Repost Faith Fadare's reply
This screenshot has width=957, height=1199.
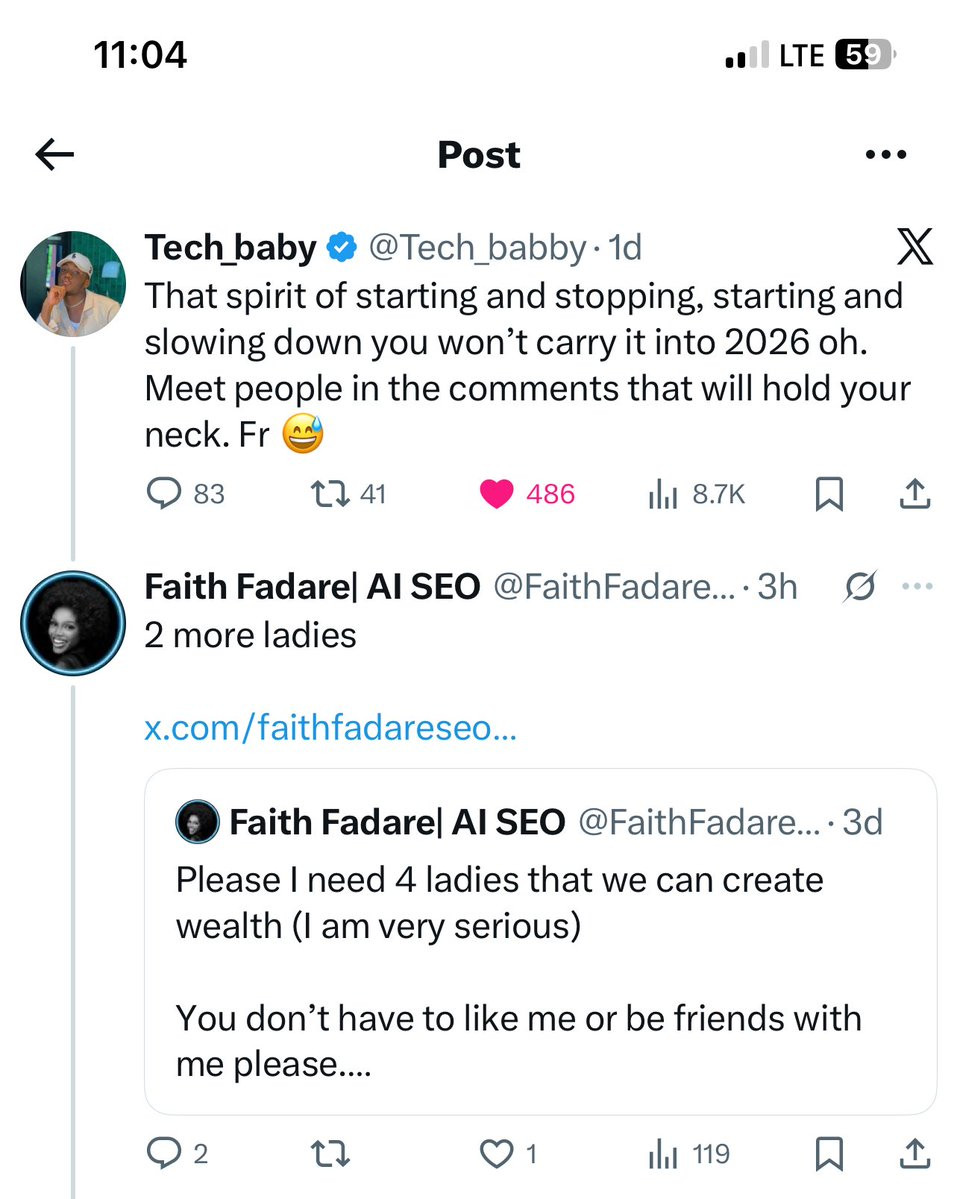tap(331, 1155)
